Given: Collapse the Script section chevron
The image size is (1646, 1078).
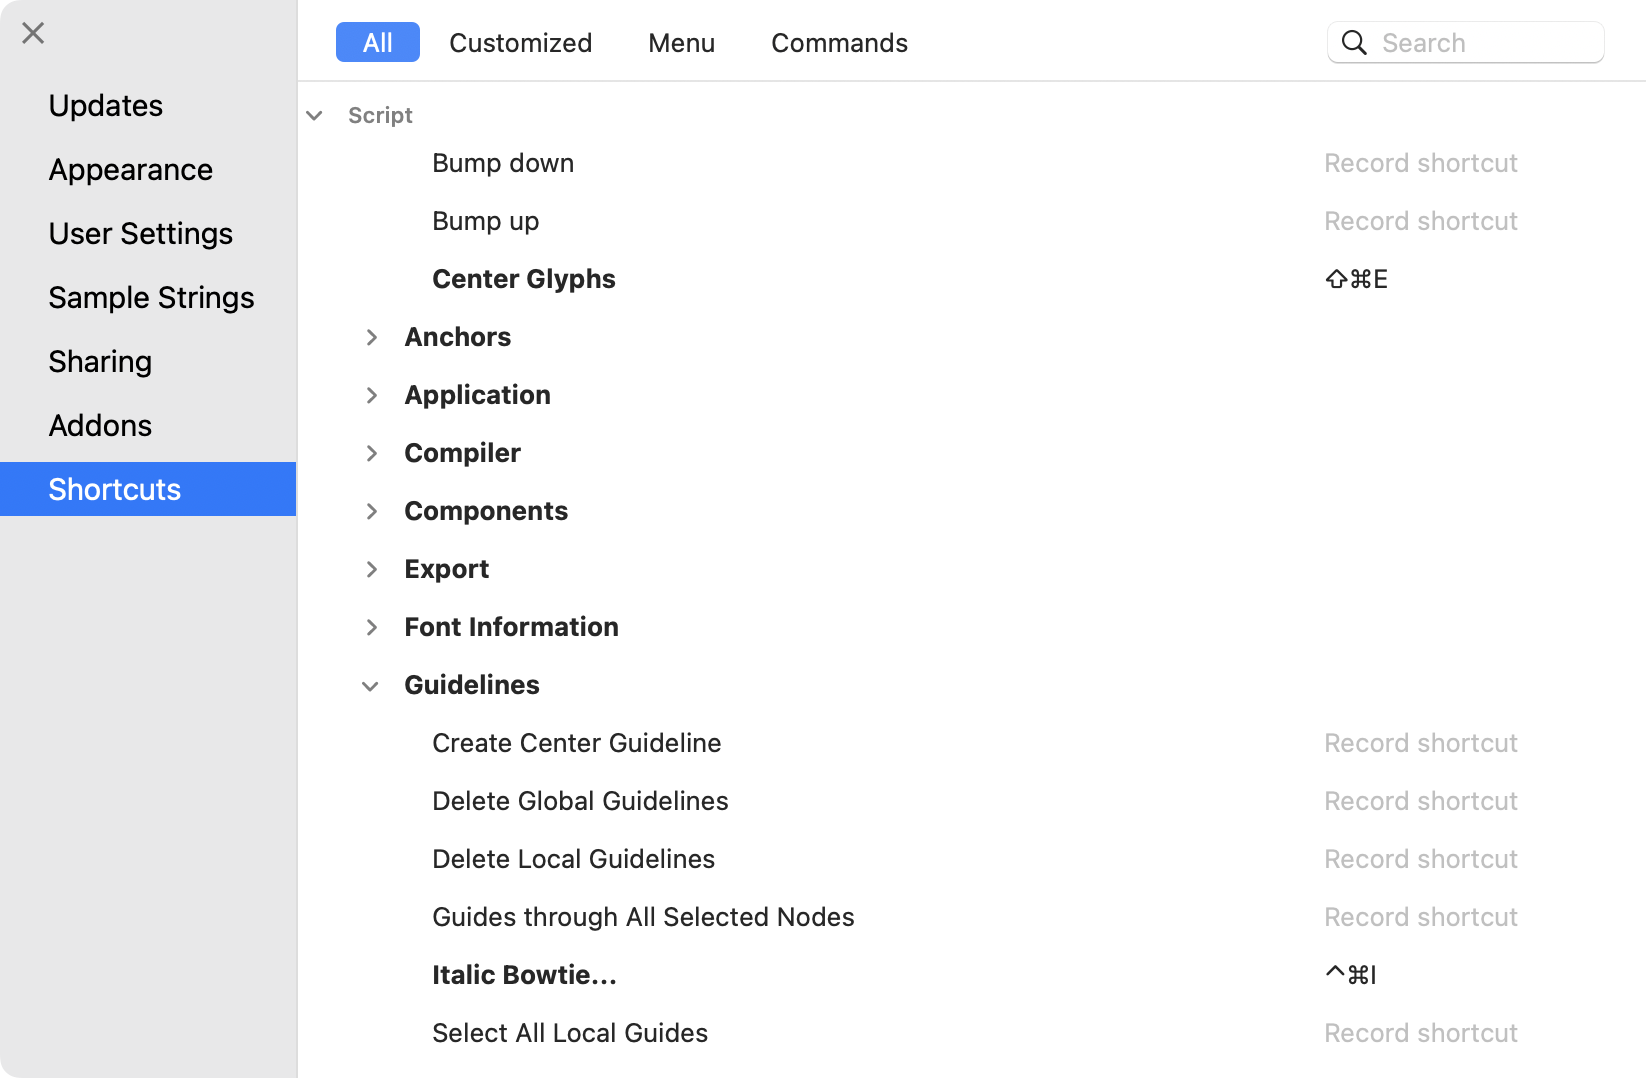Looking at the screenshot, I should click(x=314, y=116).
